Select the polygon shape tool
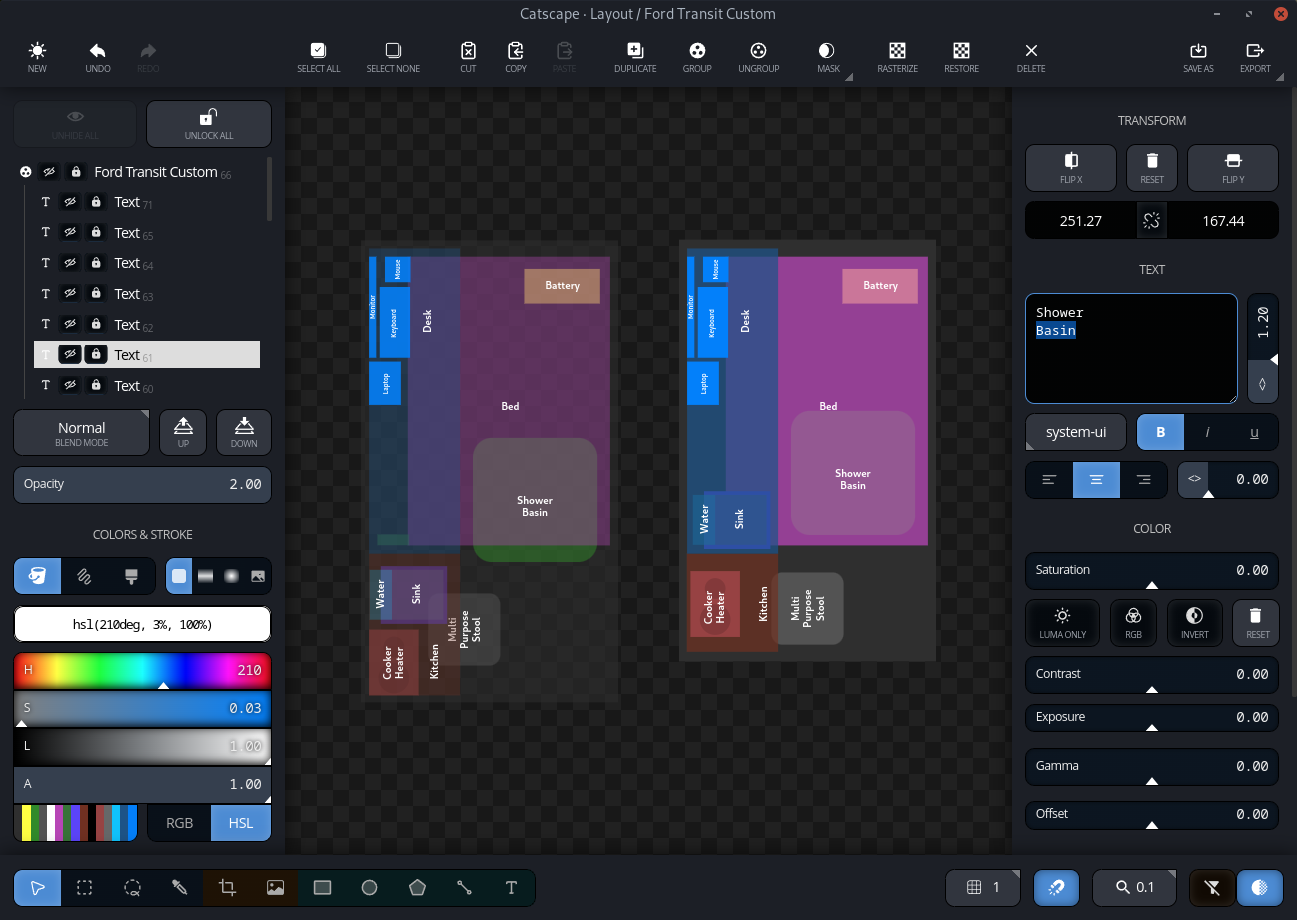Viewport: 1297px width, 920px height. (x=417, y=887)
